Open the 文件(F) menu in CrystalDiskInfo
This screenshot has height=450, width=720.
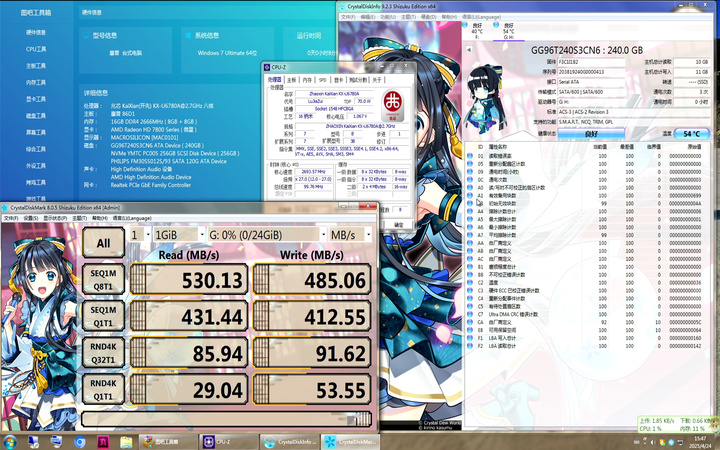click(x=348, y=17)
